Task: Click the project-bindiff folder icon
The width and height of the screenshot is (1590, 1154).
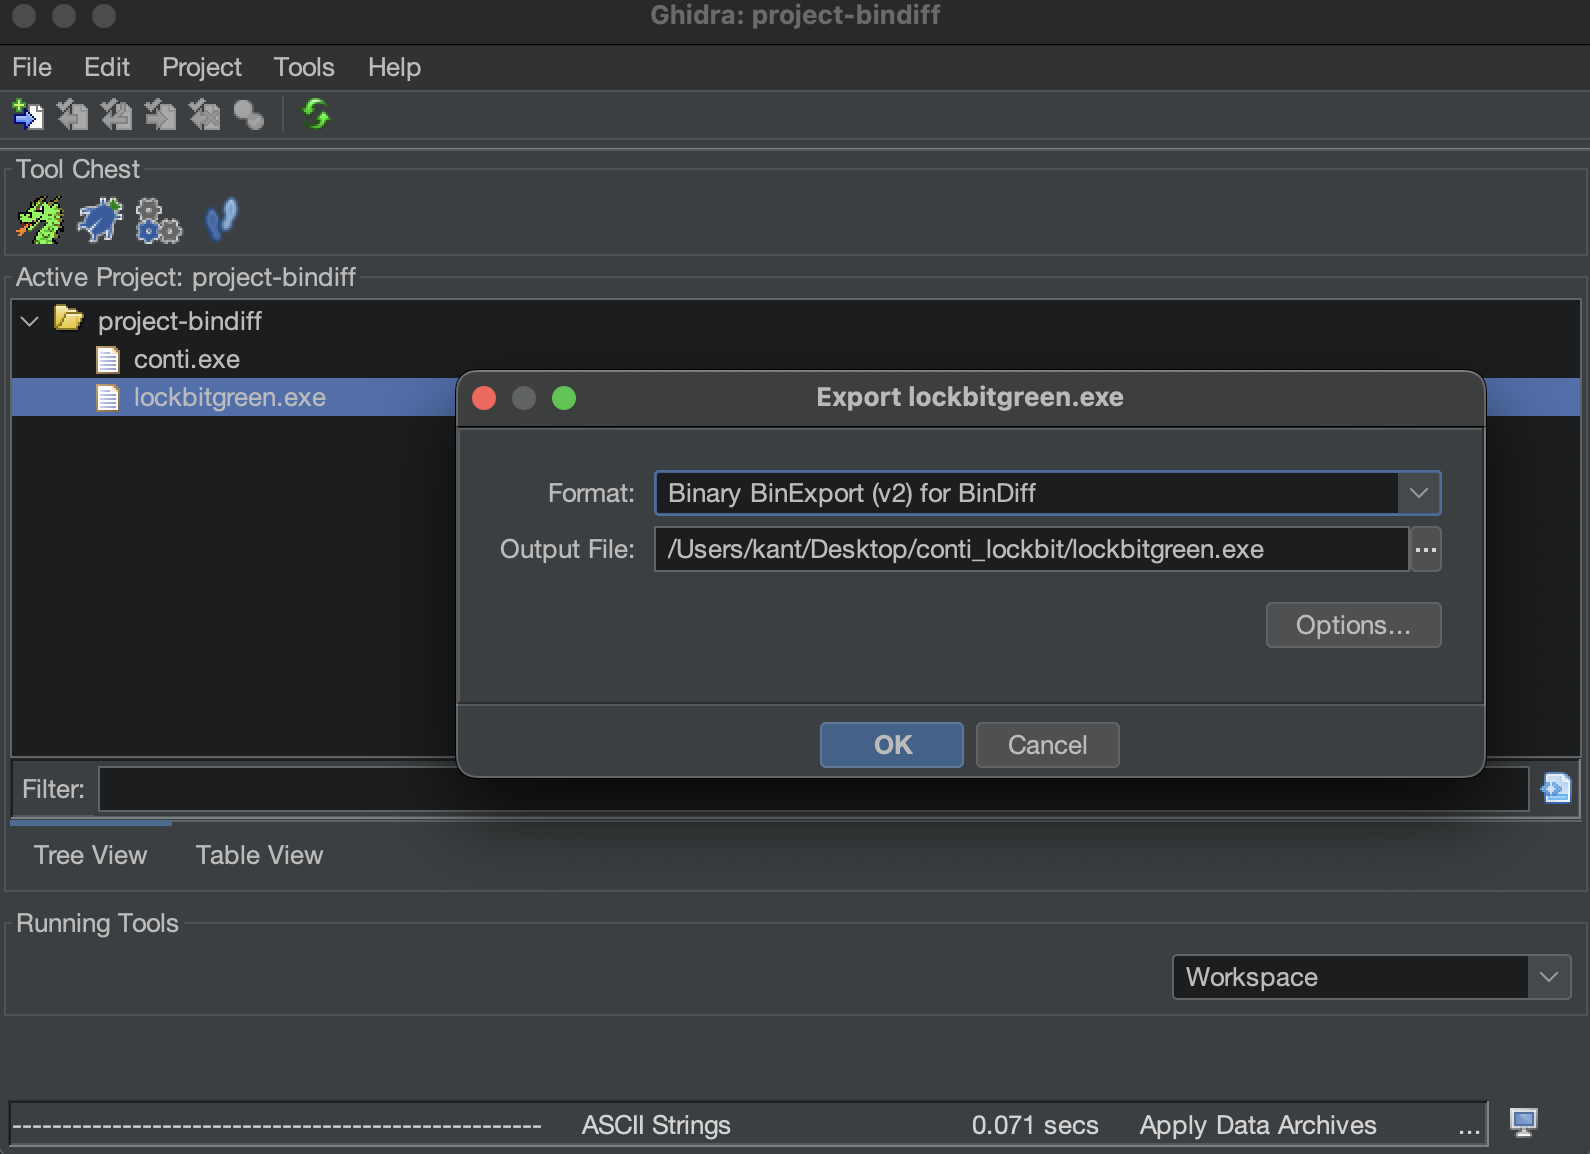Action: [69, 319]
